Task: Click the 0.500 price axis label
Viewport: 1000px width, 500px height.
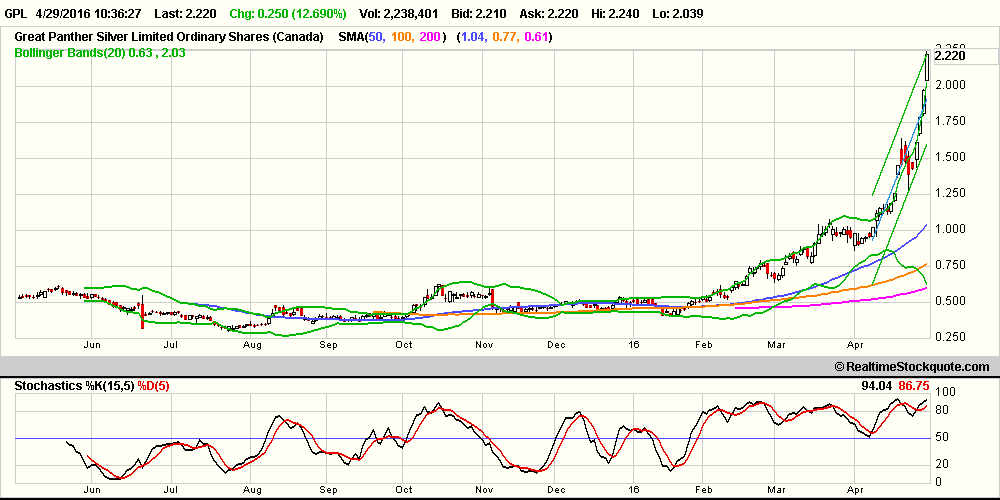Action: 949,301
